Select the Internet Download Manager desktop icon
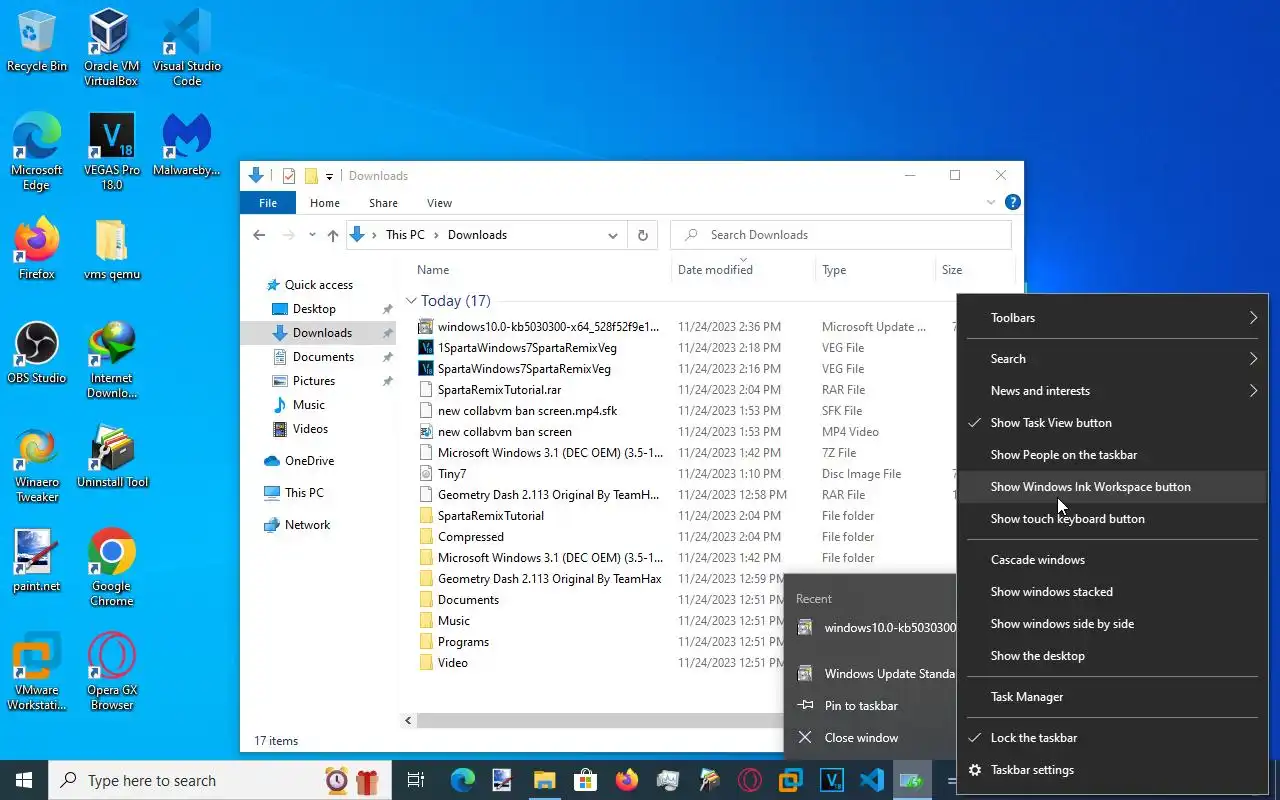Viewport: 1280px width, 800px height. tap(111, 360)
